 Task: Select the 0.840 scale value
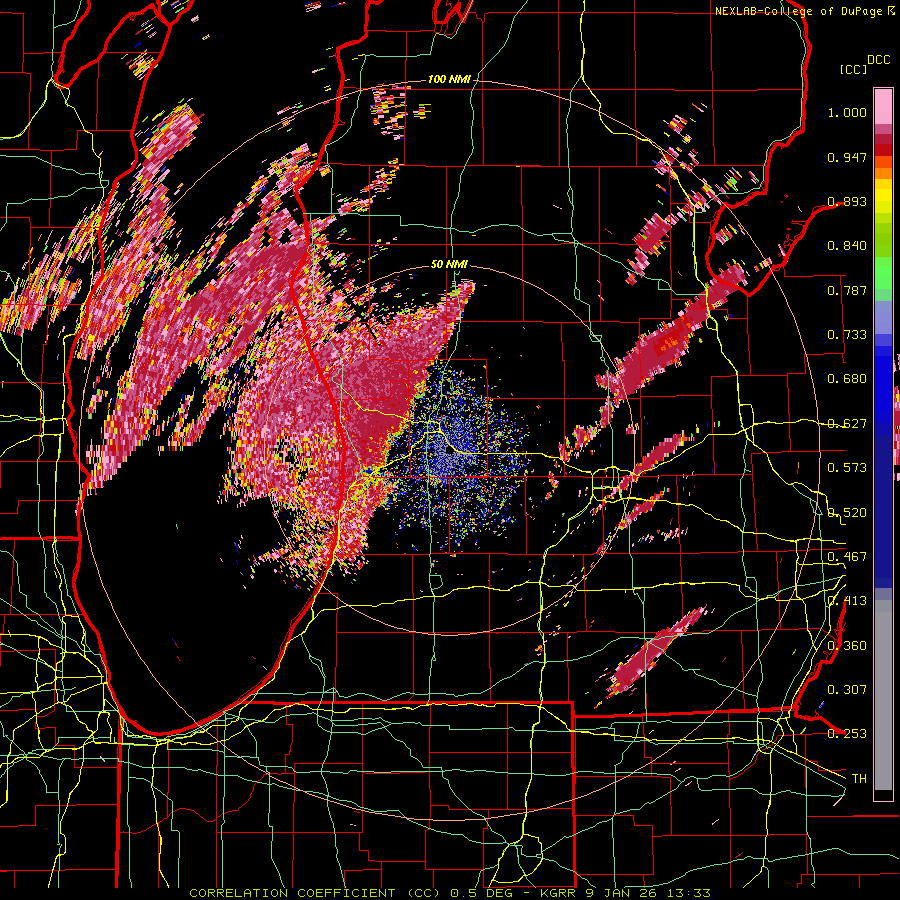(x=847, y=246)
